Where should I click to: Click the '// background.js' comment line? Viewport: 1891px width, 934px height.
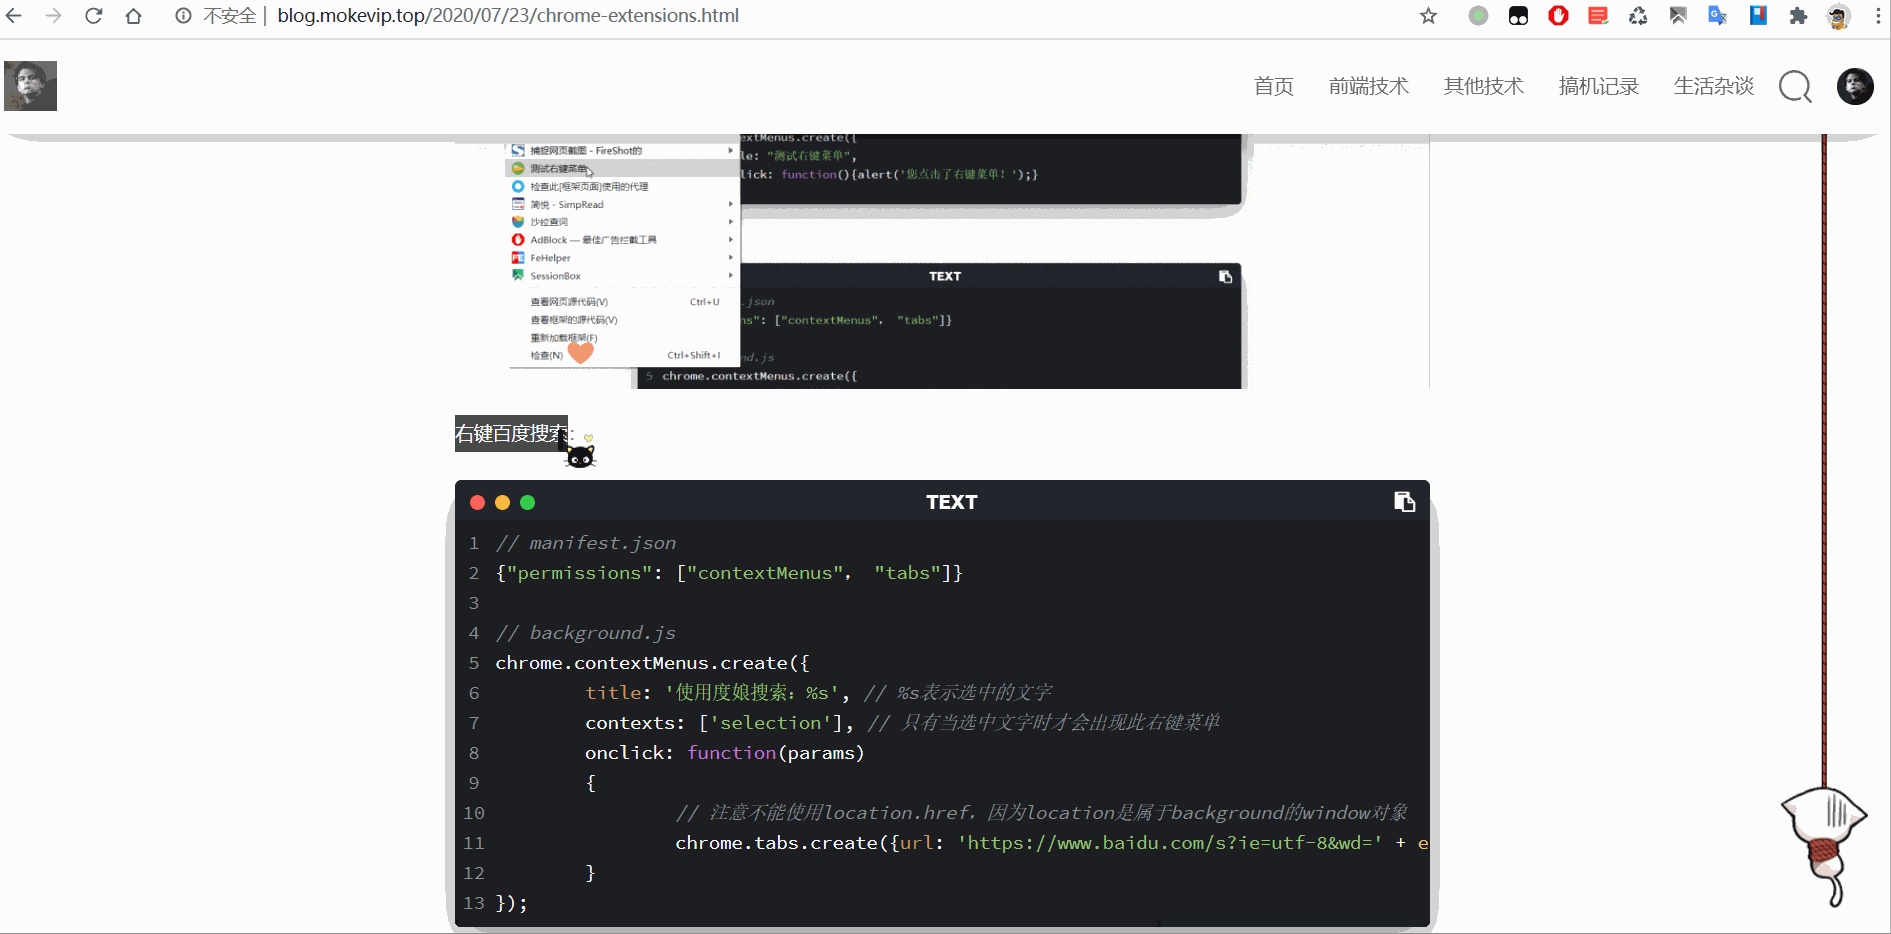[586, 633]
